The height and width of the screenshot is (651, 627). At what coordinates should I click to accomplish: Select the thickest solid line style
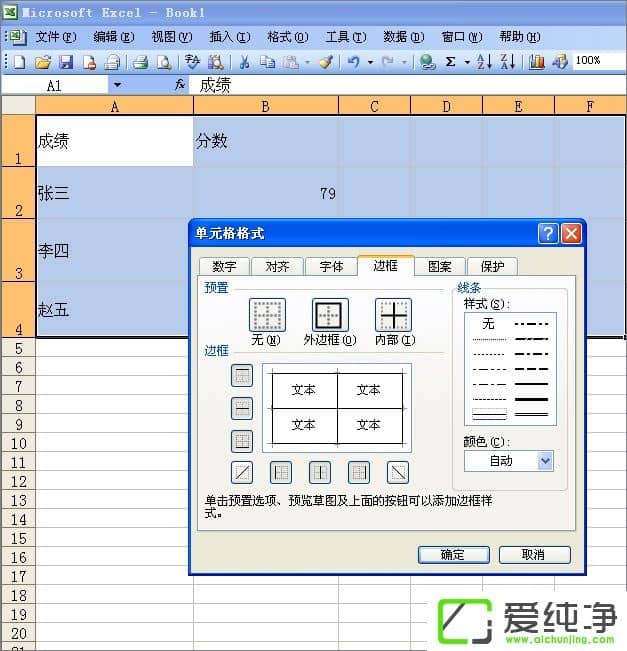pyautogui.click(x=531, y=399)
